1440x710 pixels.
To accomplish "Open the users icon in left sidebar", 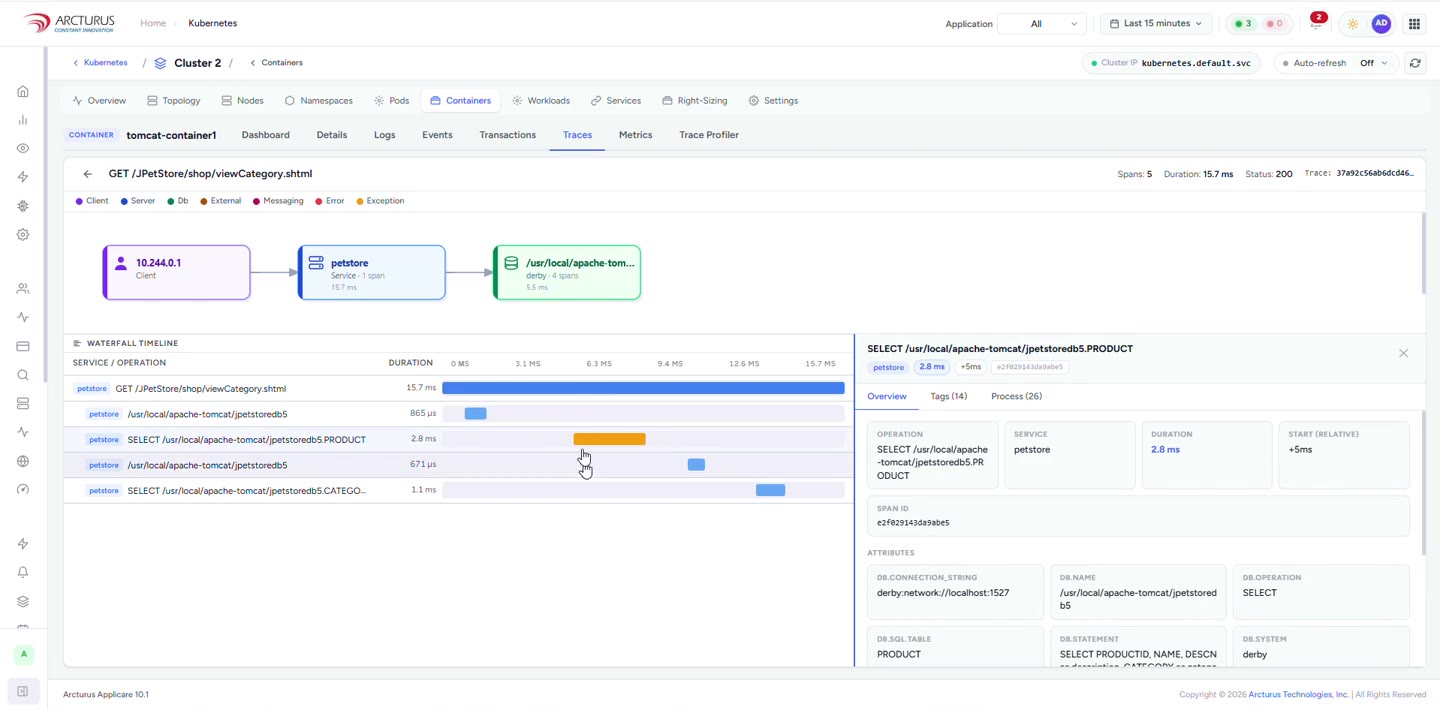I will [23, 289].
